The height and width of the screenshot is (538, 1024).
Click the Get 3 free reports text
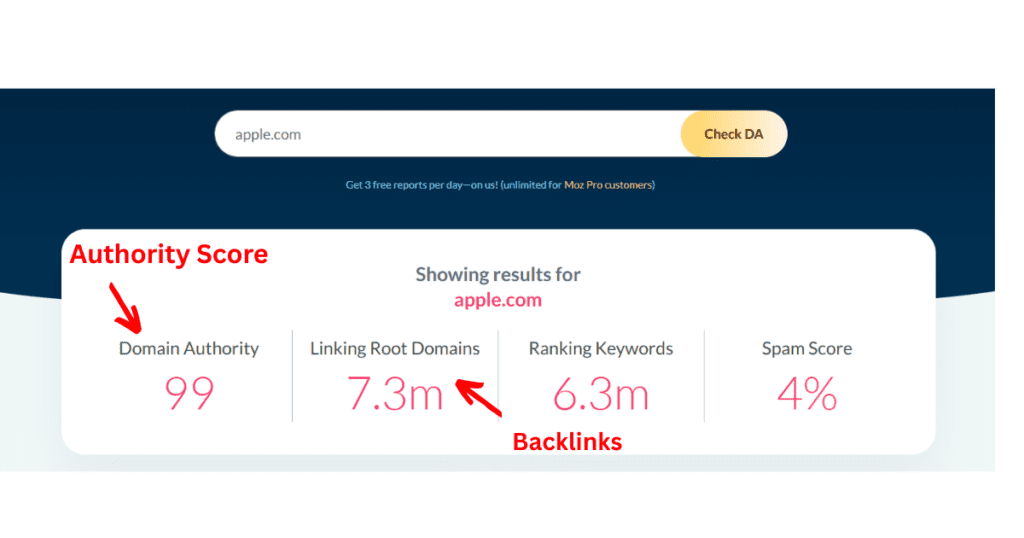coord(500,185)
